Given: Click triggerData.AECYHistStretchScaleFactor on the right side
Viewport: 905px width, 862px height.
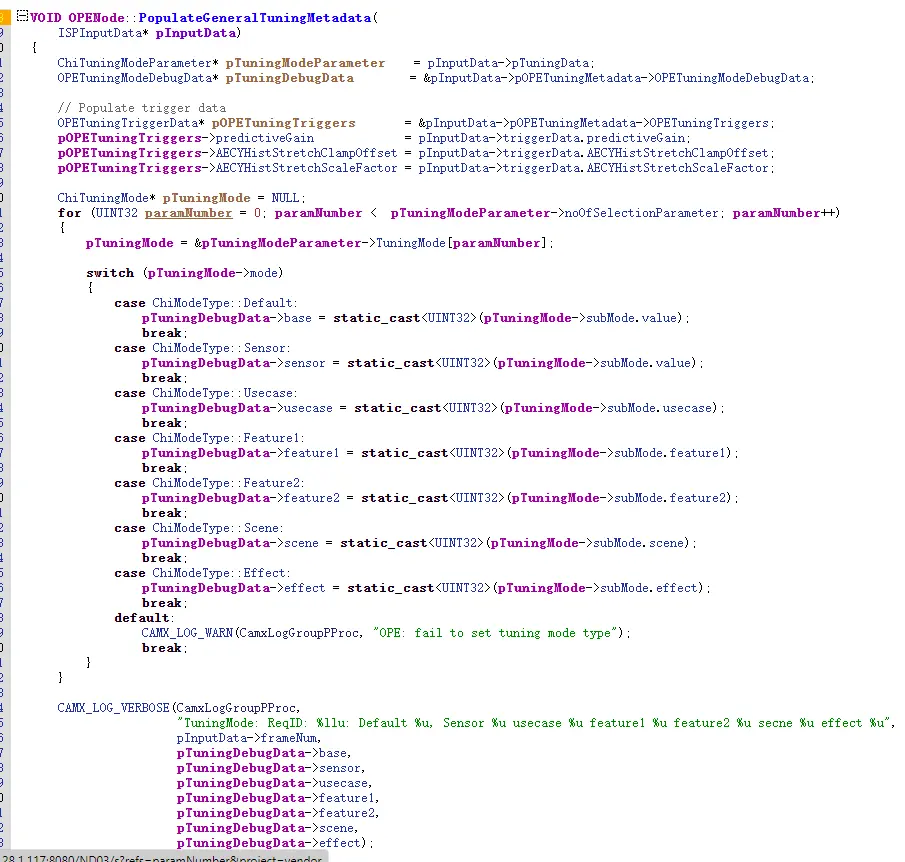Looking at the screenshot, I should coord(635,168).
